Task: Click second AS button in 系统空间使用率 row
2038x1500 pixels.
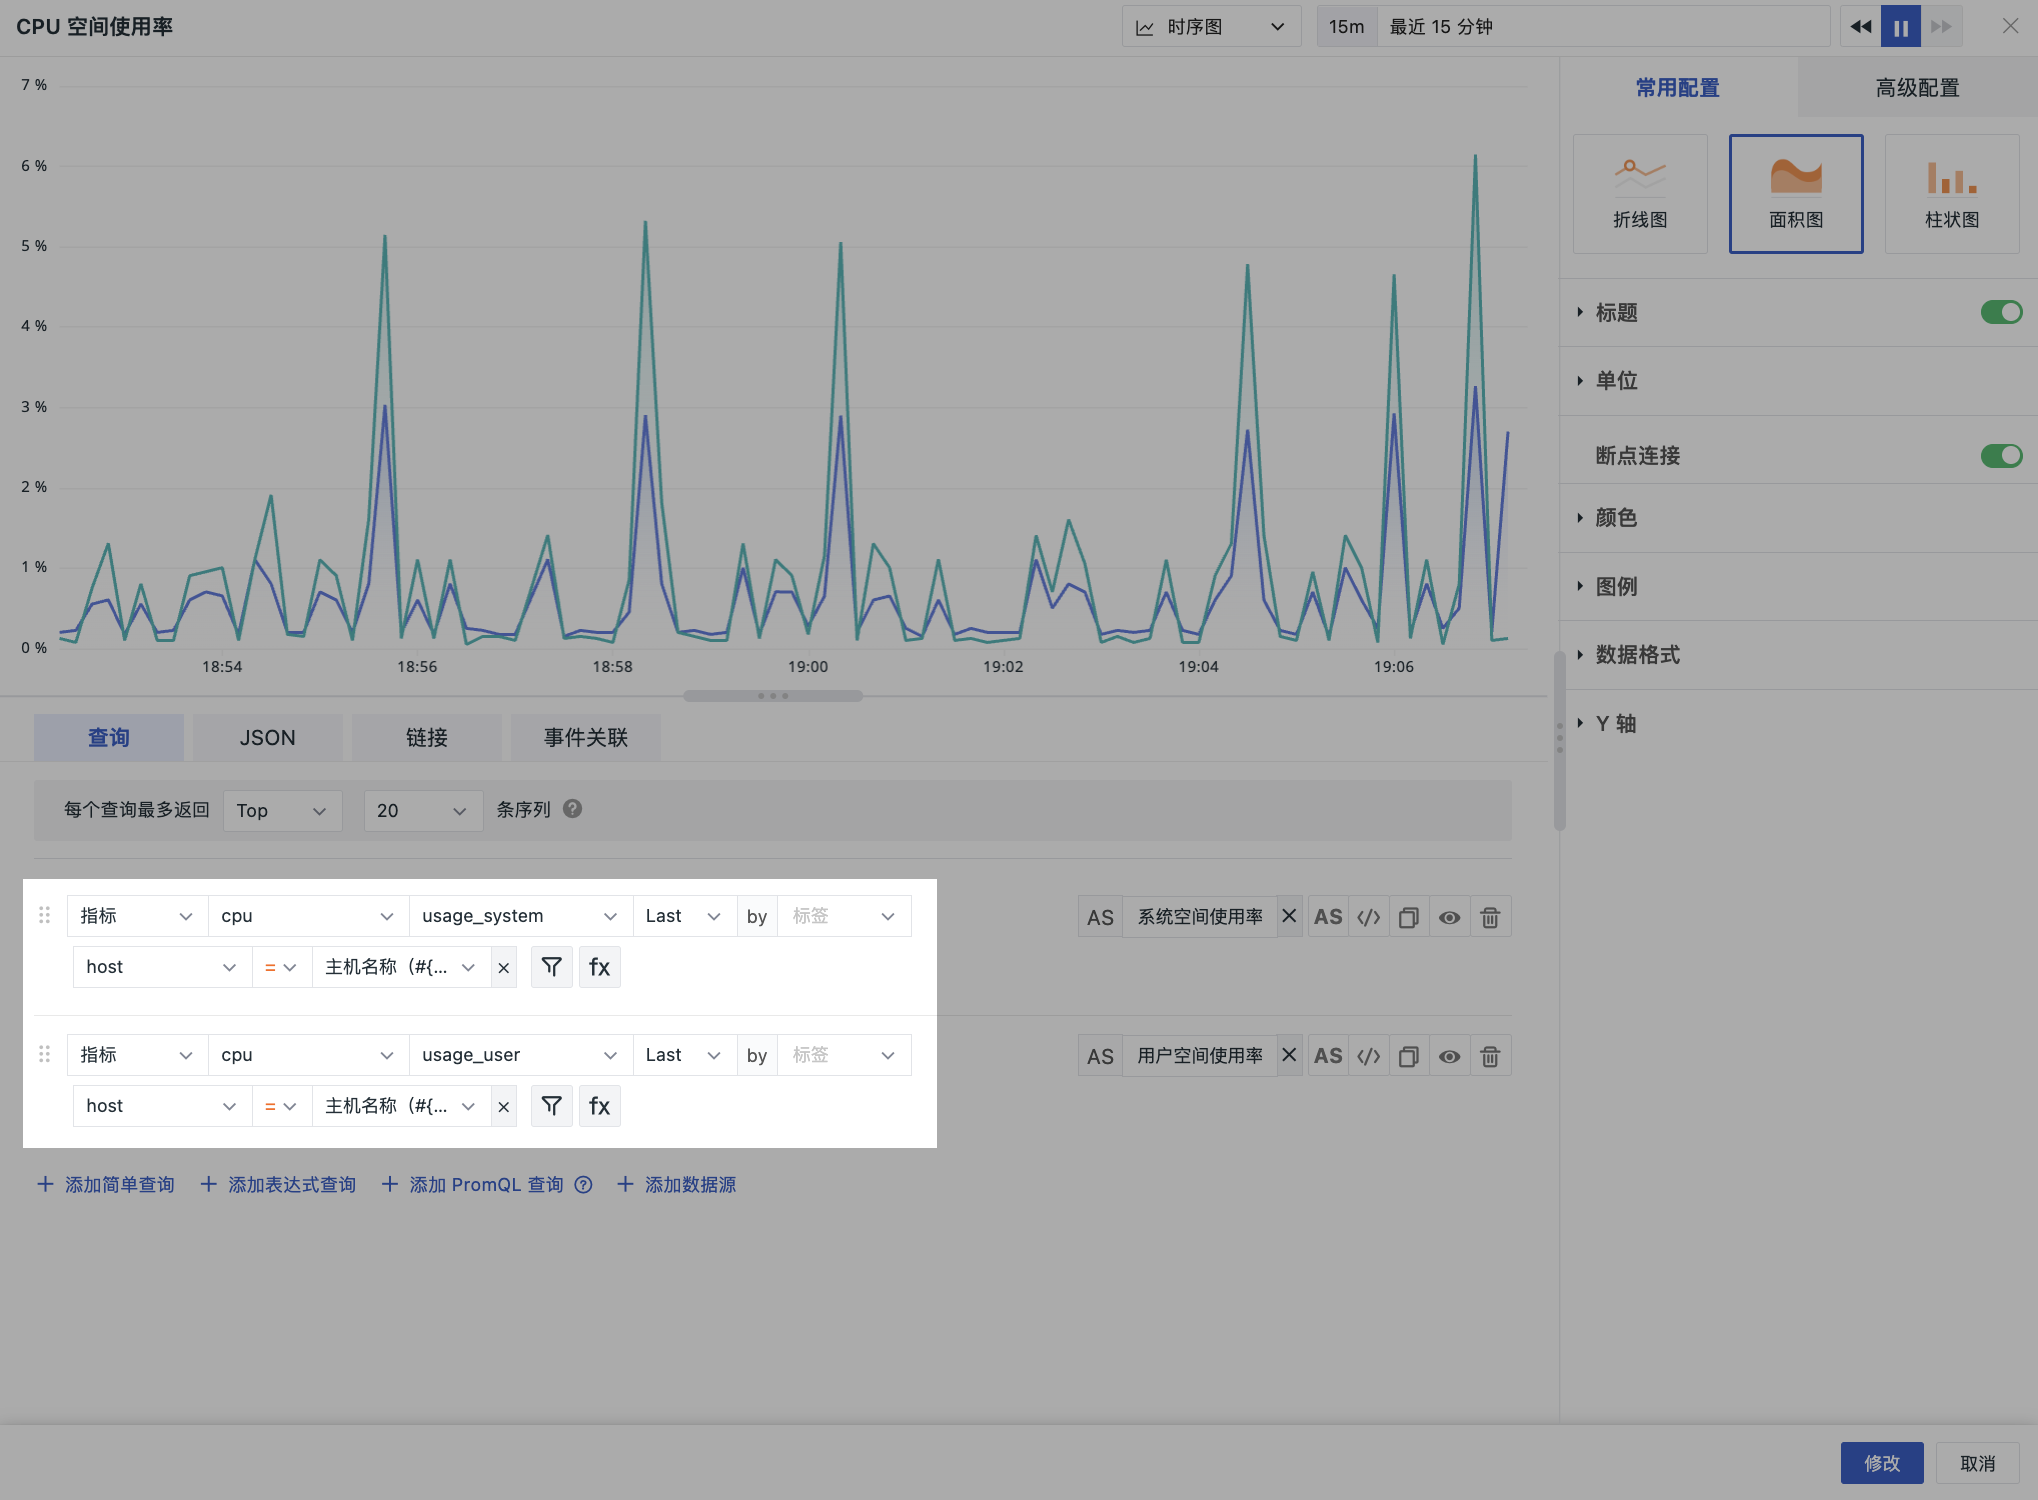Action: click(x=1328, y=917)
